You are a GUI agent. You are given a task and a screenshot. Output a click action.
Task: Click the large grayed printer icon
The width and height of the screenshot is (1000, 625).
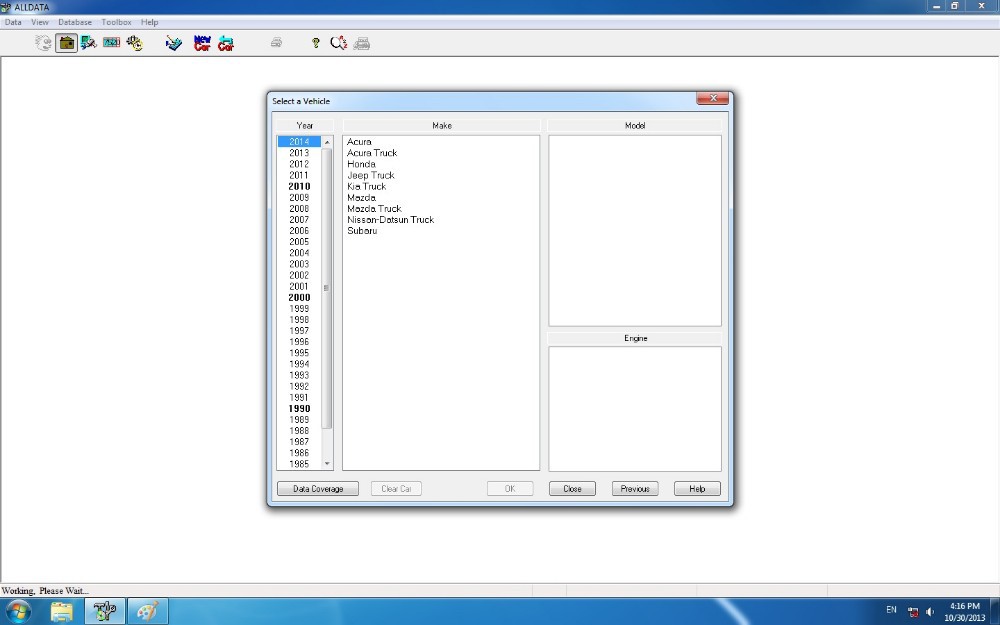coord(362,43)
